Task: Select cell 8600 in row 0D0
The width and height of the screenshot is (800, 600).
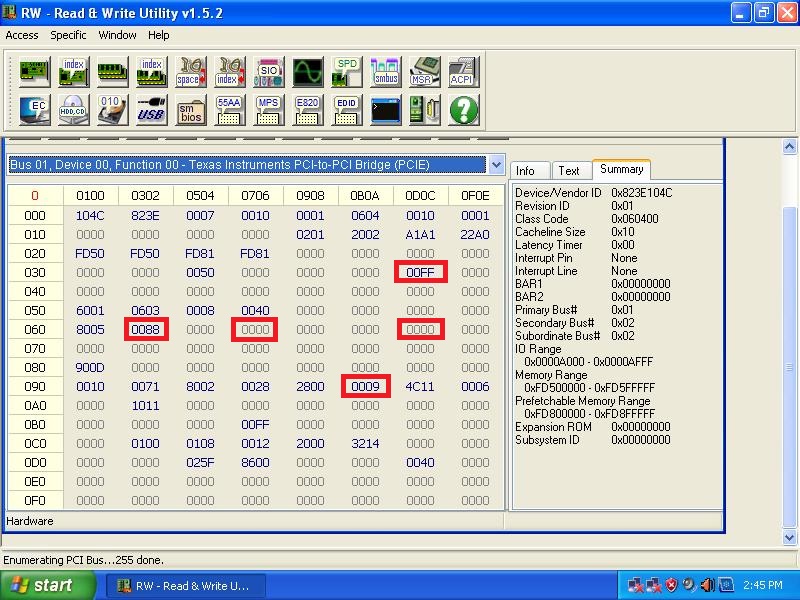Action: pos(255,463)
